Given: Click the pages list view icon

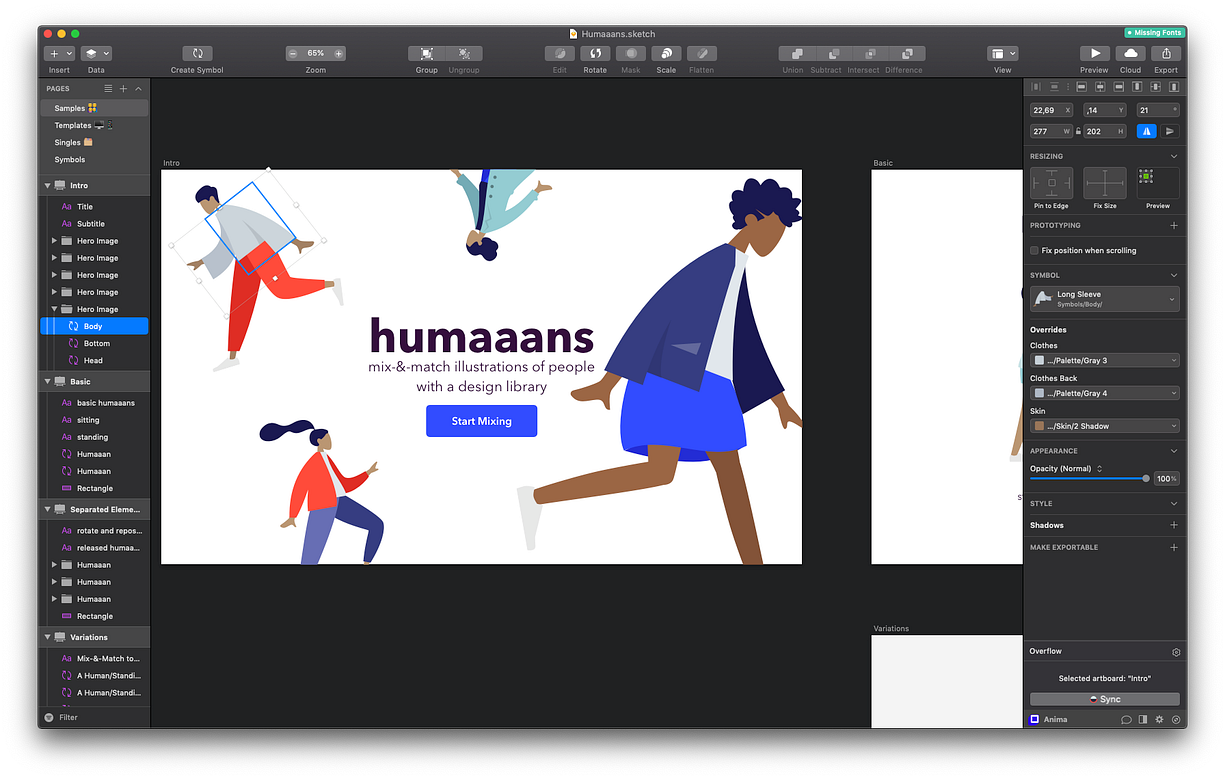Looking at the screenshot, I should [x=108, y=88].
